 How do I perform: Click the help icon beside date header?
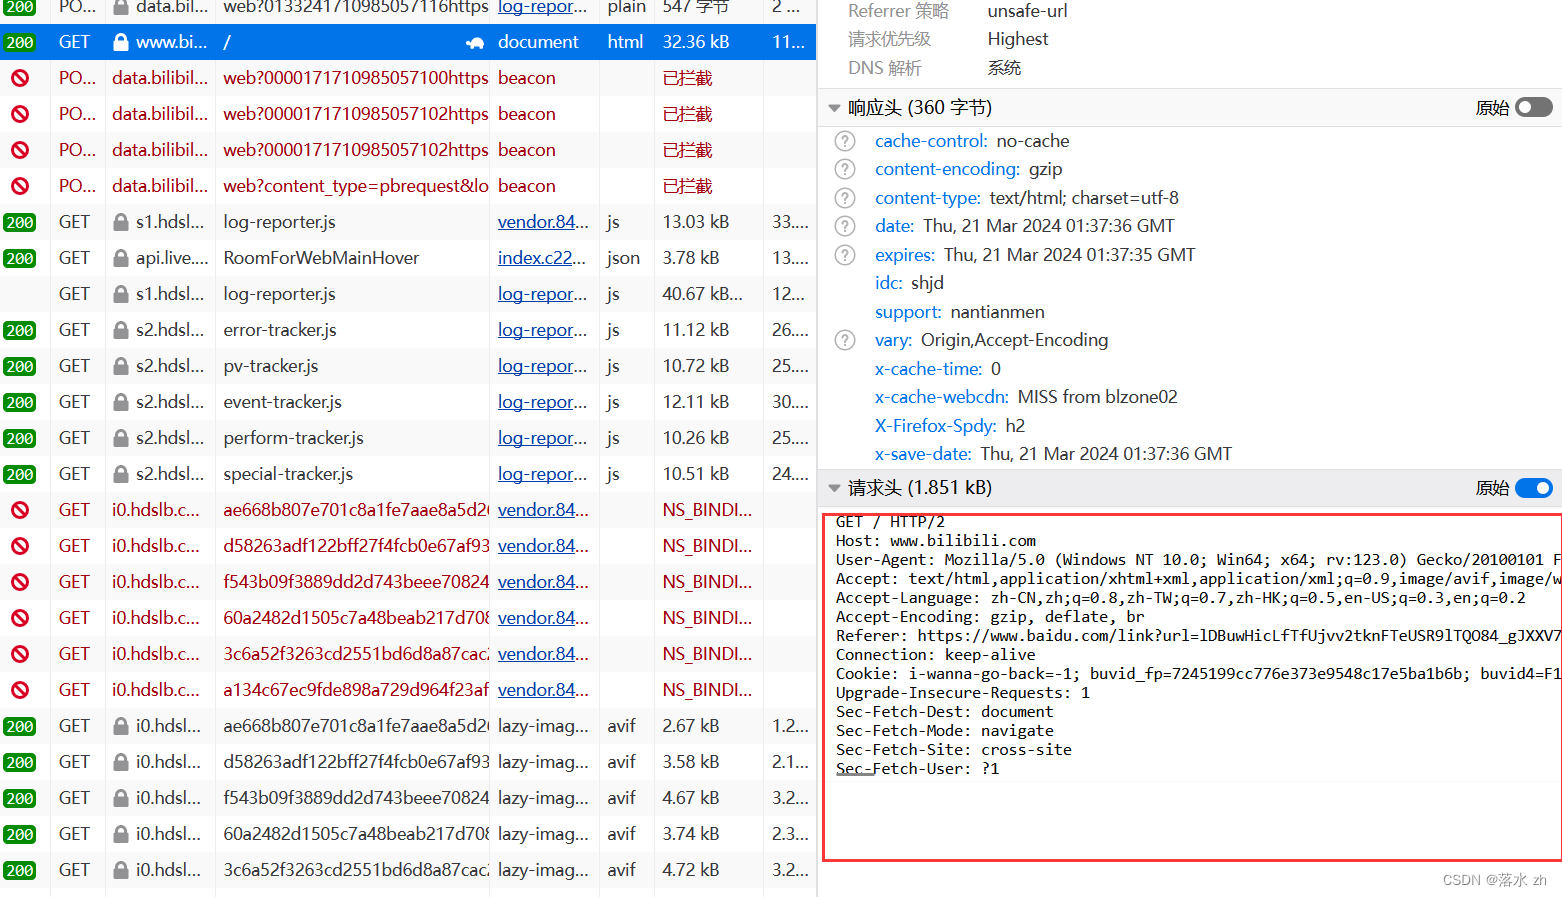click(845, 226)
